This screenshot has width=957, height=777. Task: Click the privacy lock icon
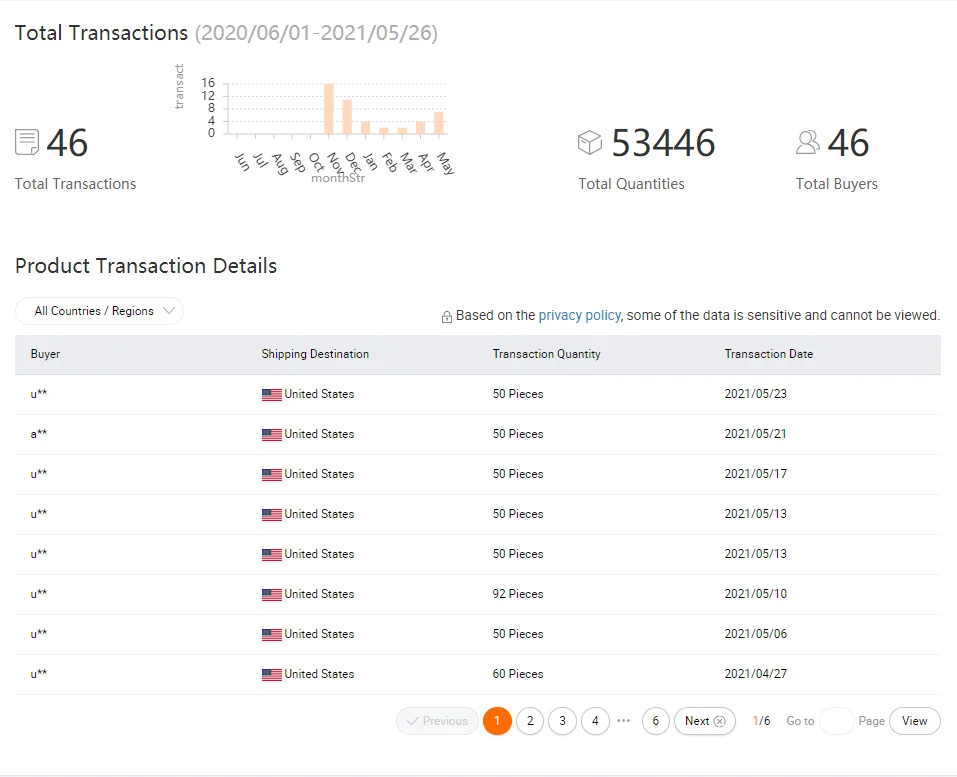click(x=447, y=317)
